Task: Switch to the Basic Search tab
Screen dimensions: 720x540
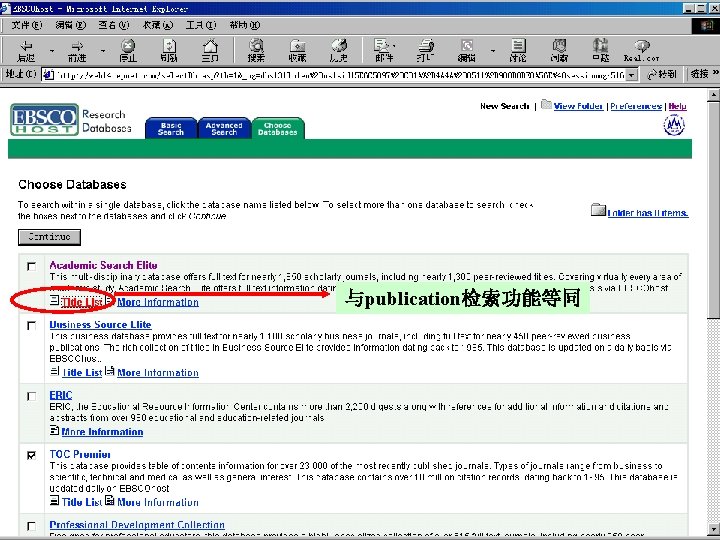Action: click(171, 128)
